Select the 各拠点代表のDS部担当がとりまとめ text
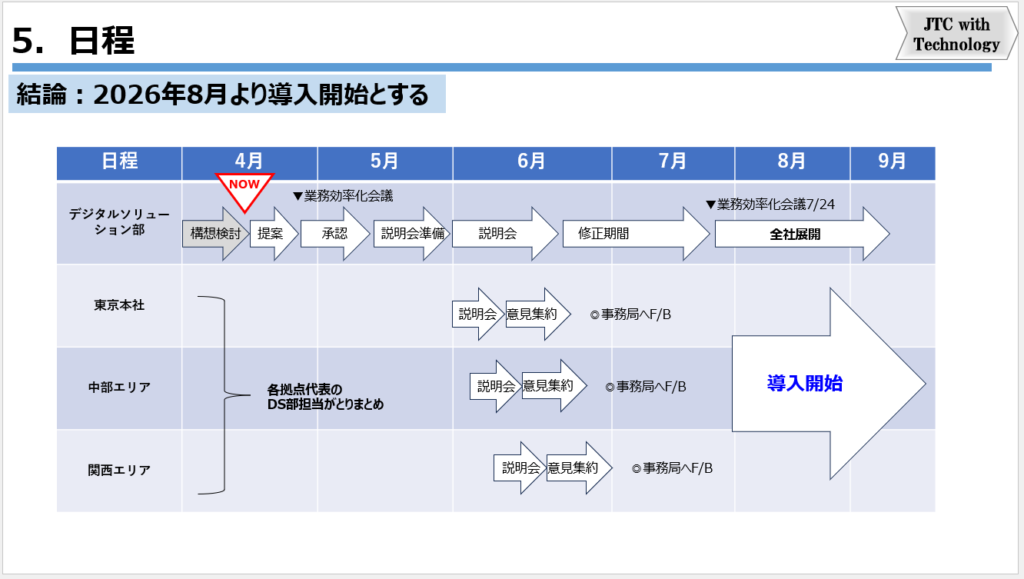 pyautogui.click(x=324, y=397)
